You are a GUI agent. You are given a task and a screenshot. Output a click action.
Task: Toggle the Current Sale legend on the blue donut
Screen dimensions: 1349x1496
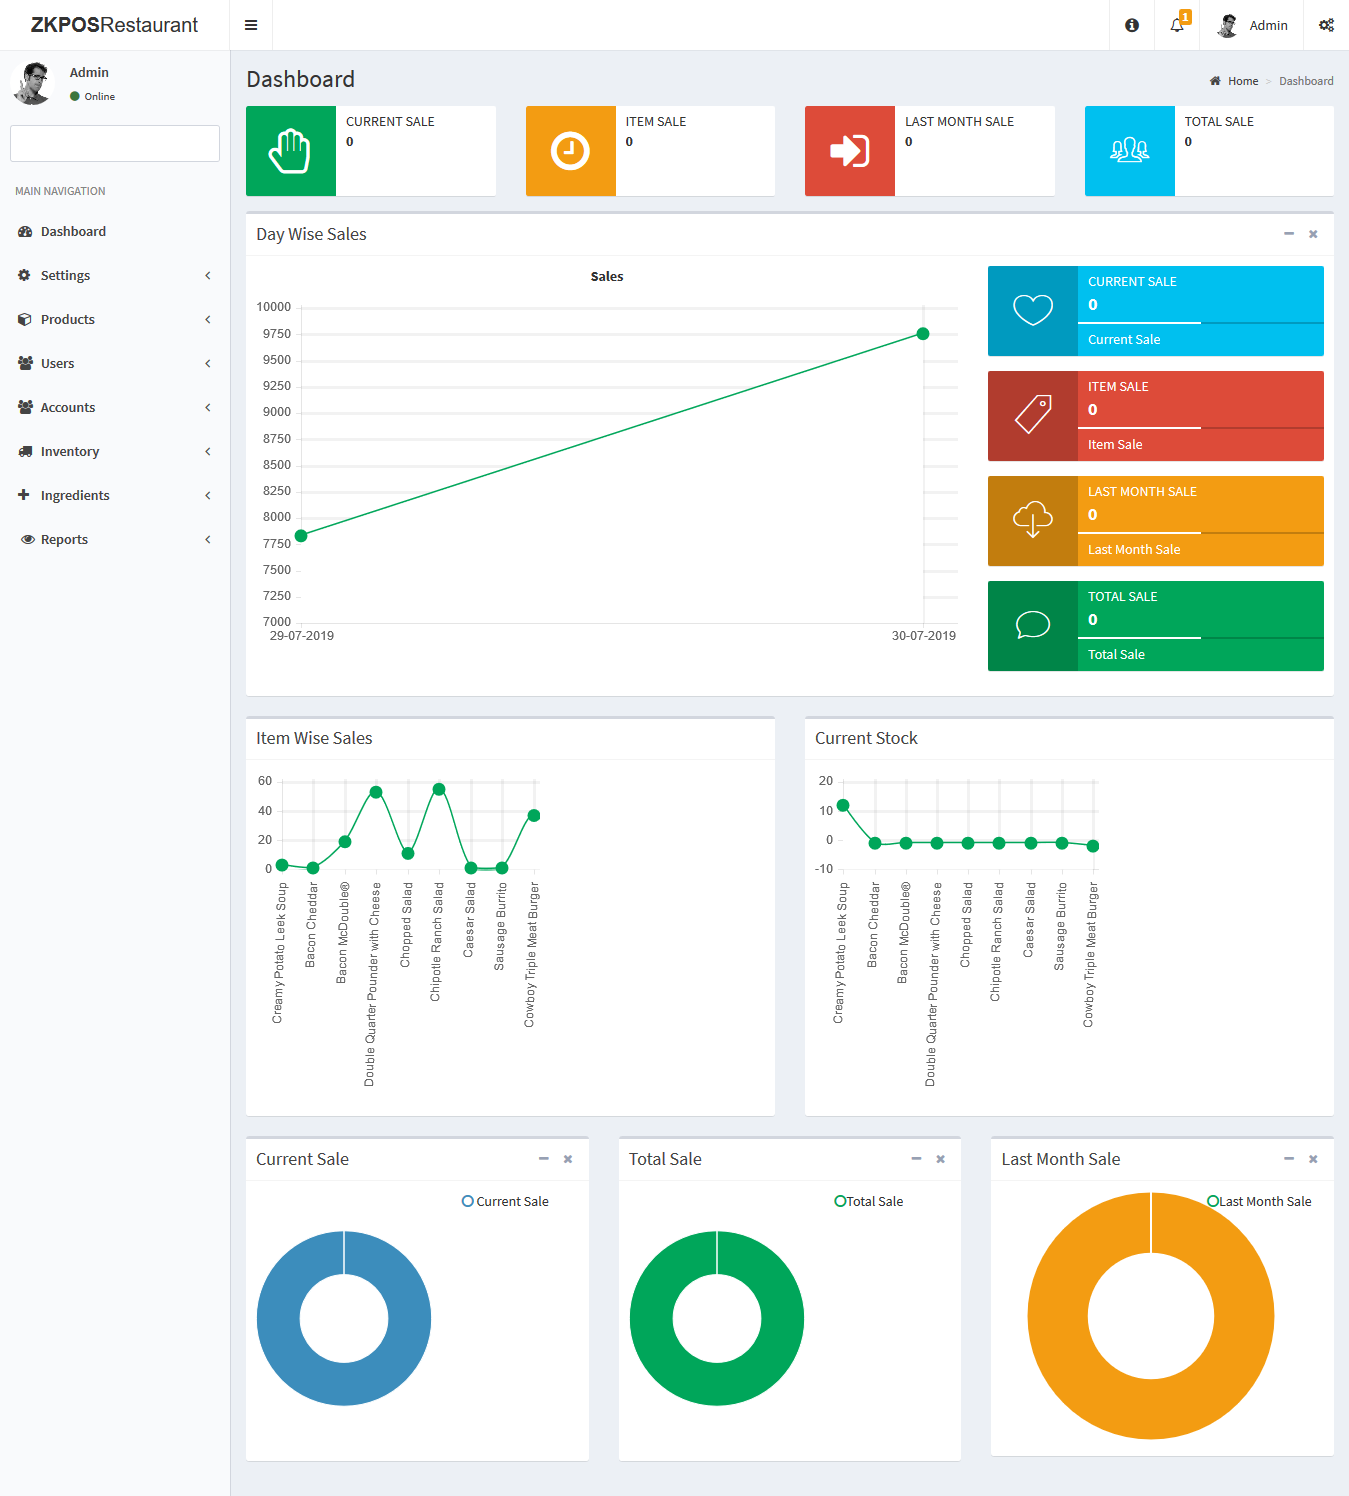tap(505, 1201)
